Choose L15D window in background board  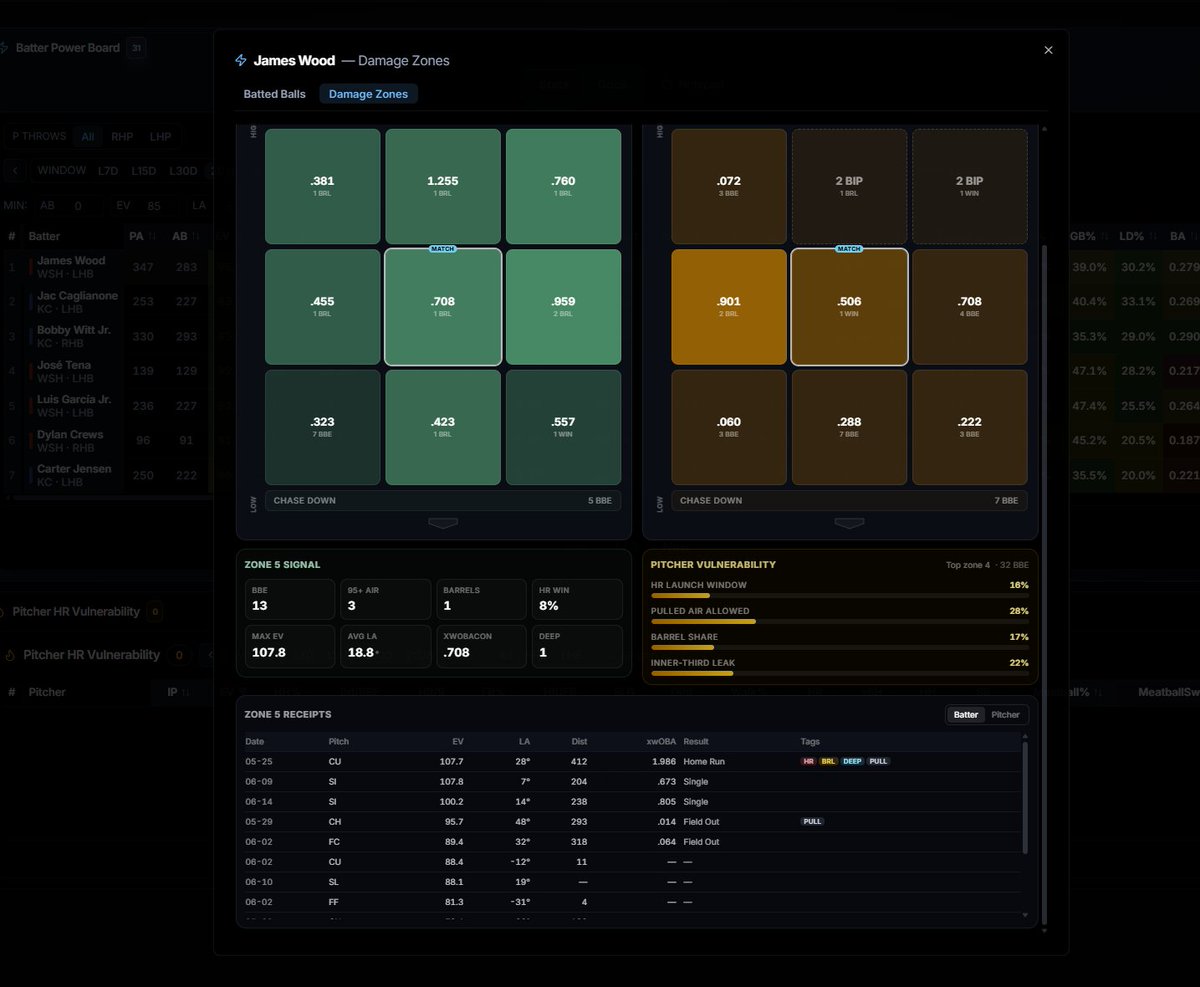click(x=144, y=171)
